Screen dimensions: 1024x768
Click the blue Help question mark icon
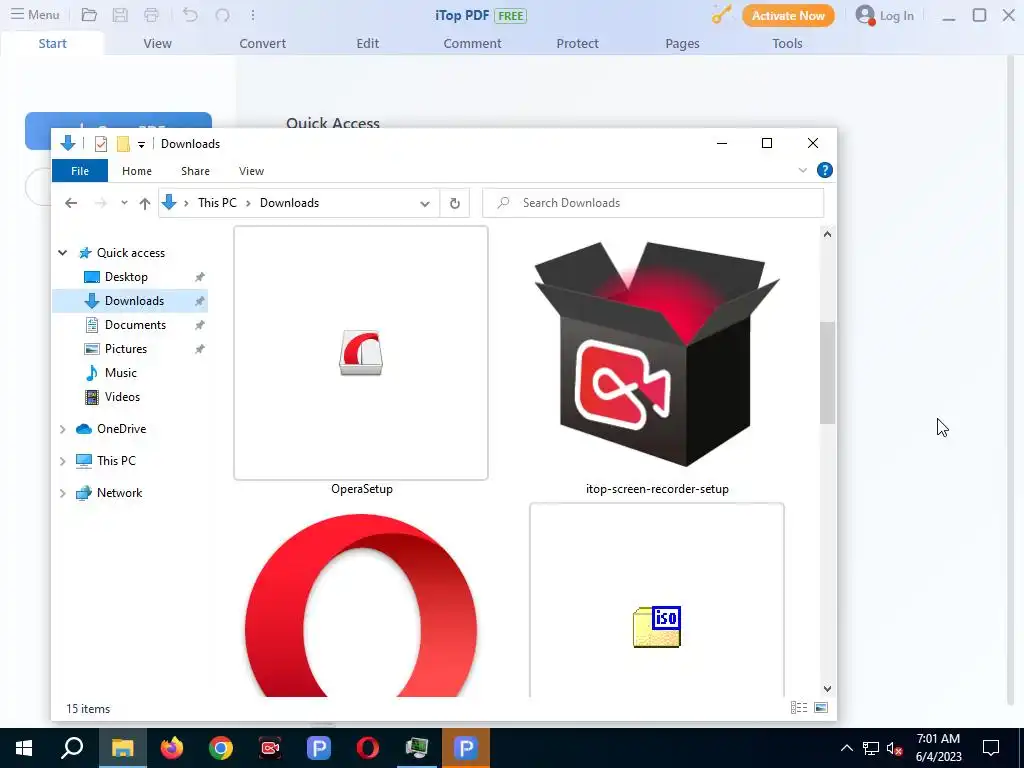point(825,170)
